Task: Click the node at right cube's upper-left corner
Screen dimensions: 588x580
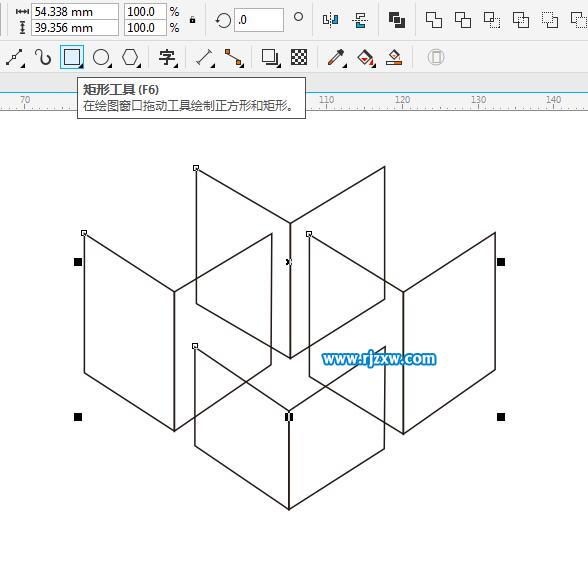Action: tap(309, 234)
